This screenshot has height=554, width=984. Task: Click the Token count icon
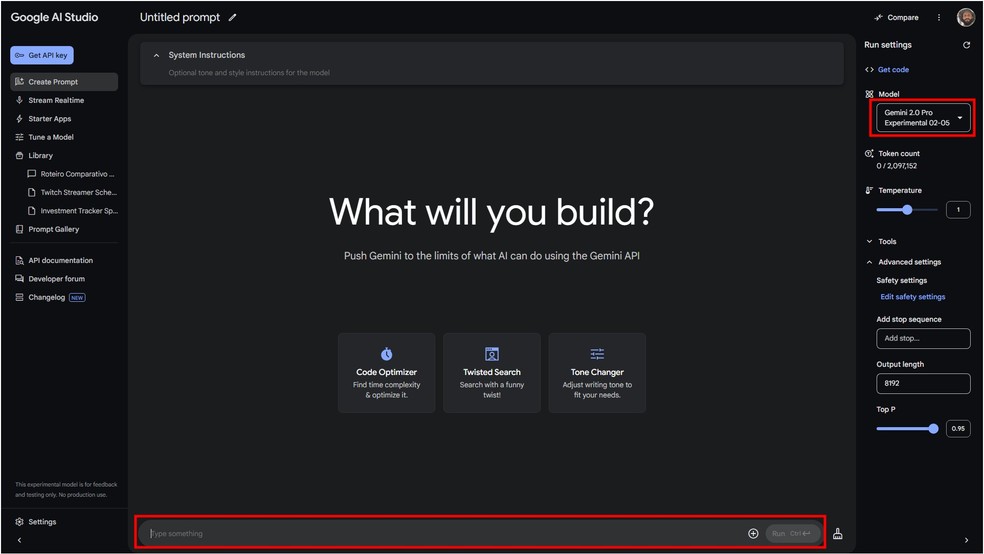(869, 153)
